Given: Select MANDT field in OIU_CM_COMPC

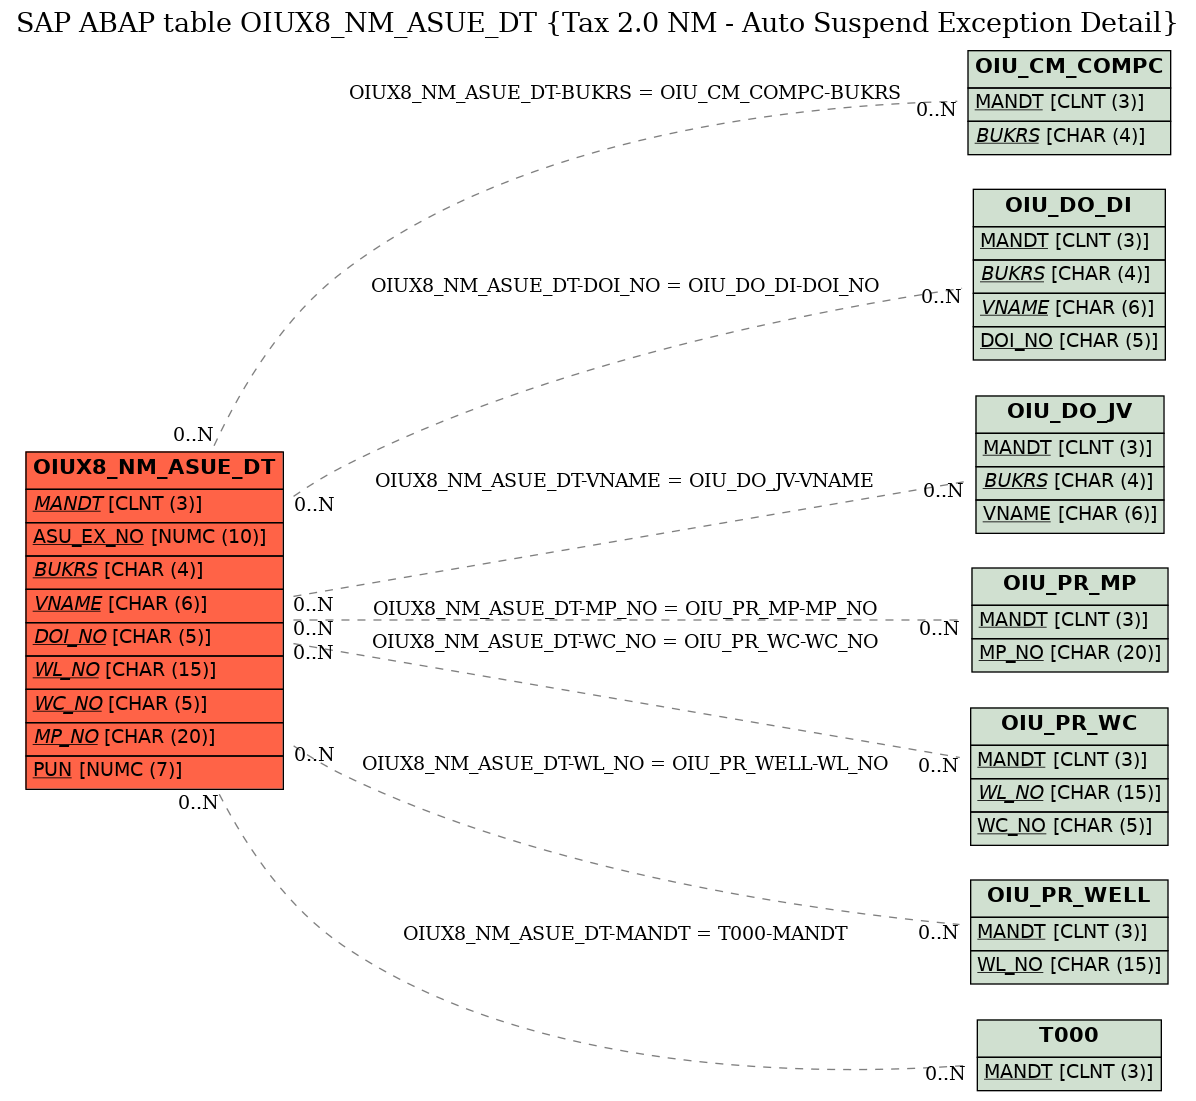Looking at the screenshot, I should pyautogui.click(x=1069, y=104).
